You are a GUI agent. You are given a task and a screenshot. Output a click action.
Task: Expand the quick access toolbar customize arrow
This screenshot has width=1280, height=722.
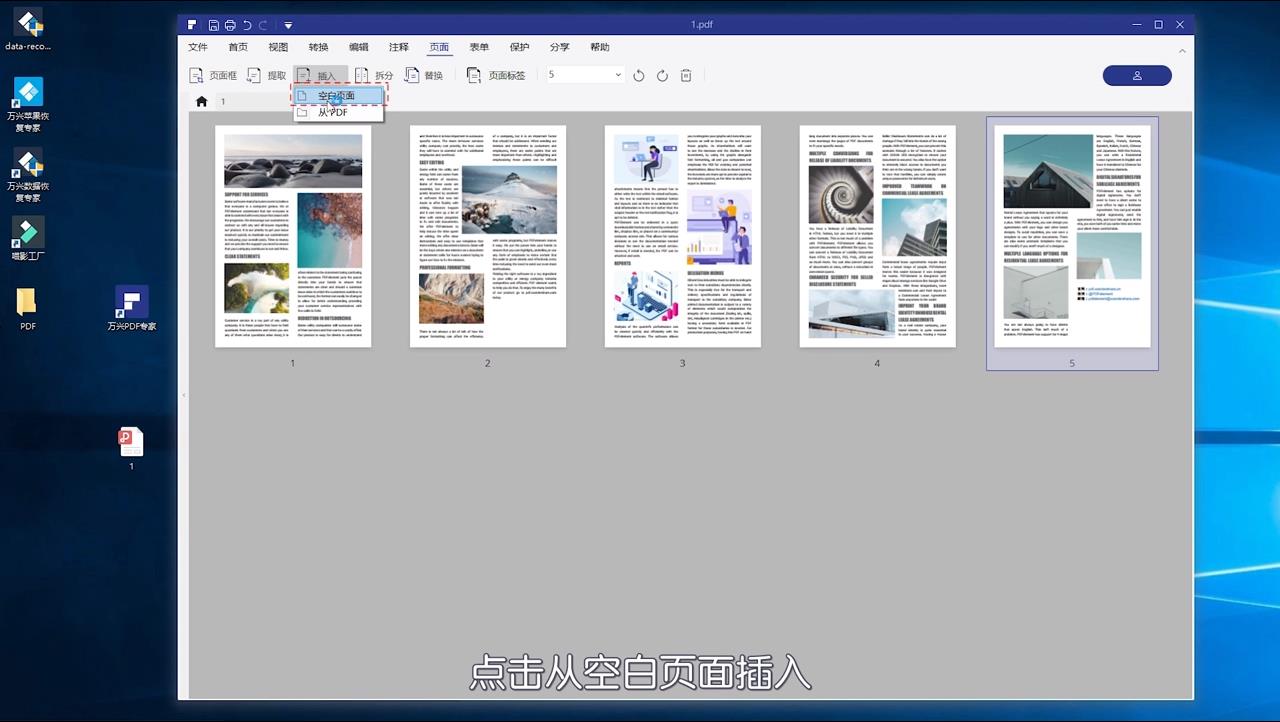click(288, 24)
